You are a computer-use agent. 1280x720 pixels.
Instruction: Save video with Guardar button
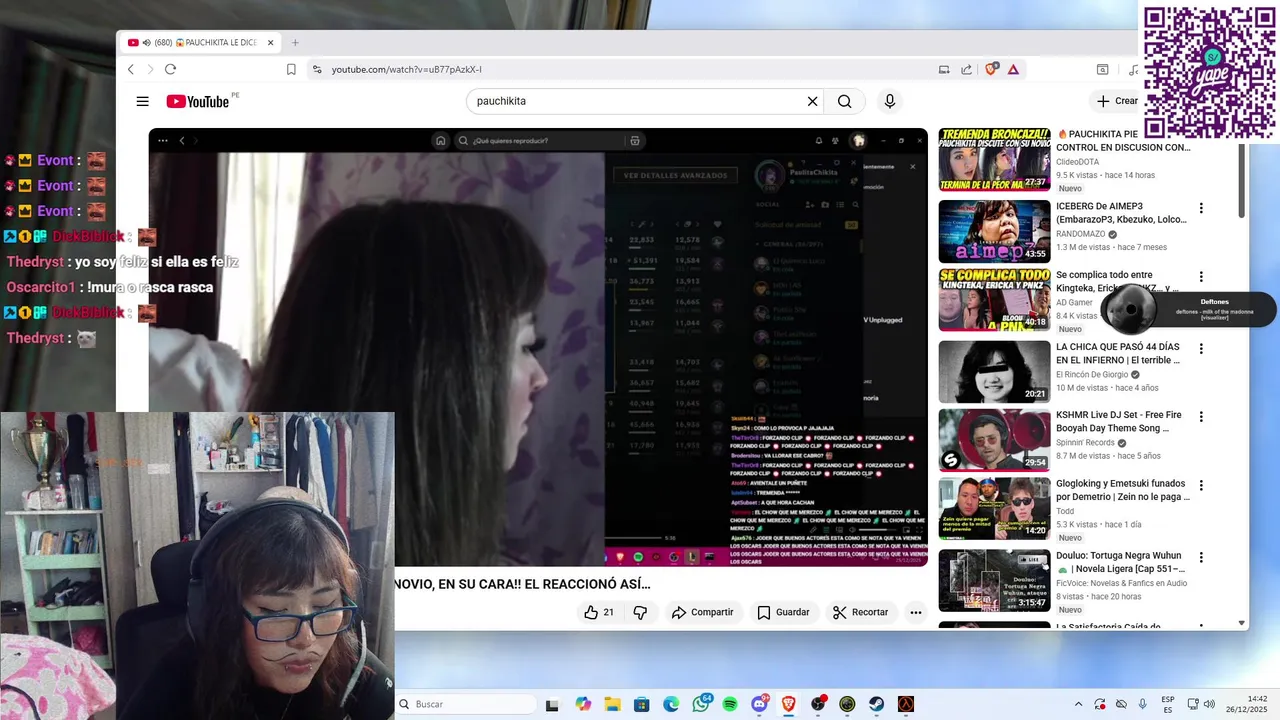(783, 612)
